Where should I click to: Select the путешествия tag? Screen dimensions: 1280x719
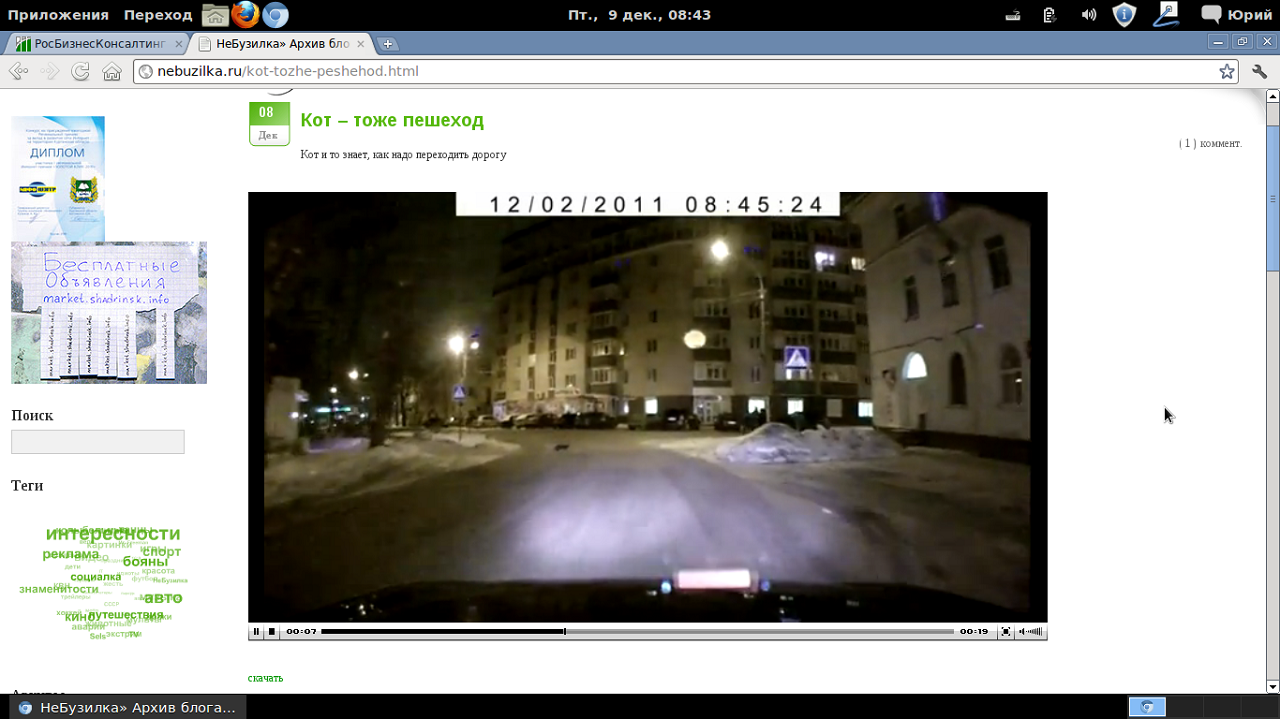[x=125, y=615]
